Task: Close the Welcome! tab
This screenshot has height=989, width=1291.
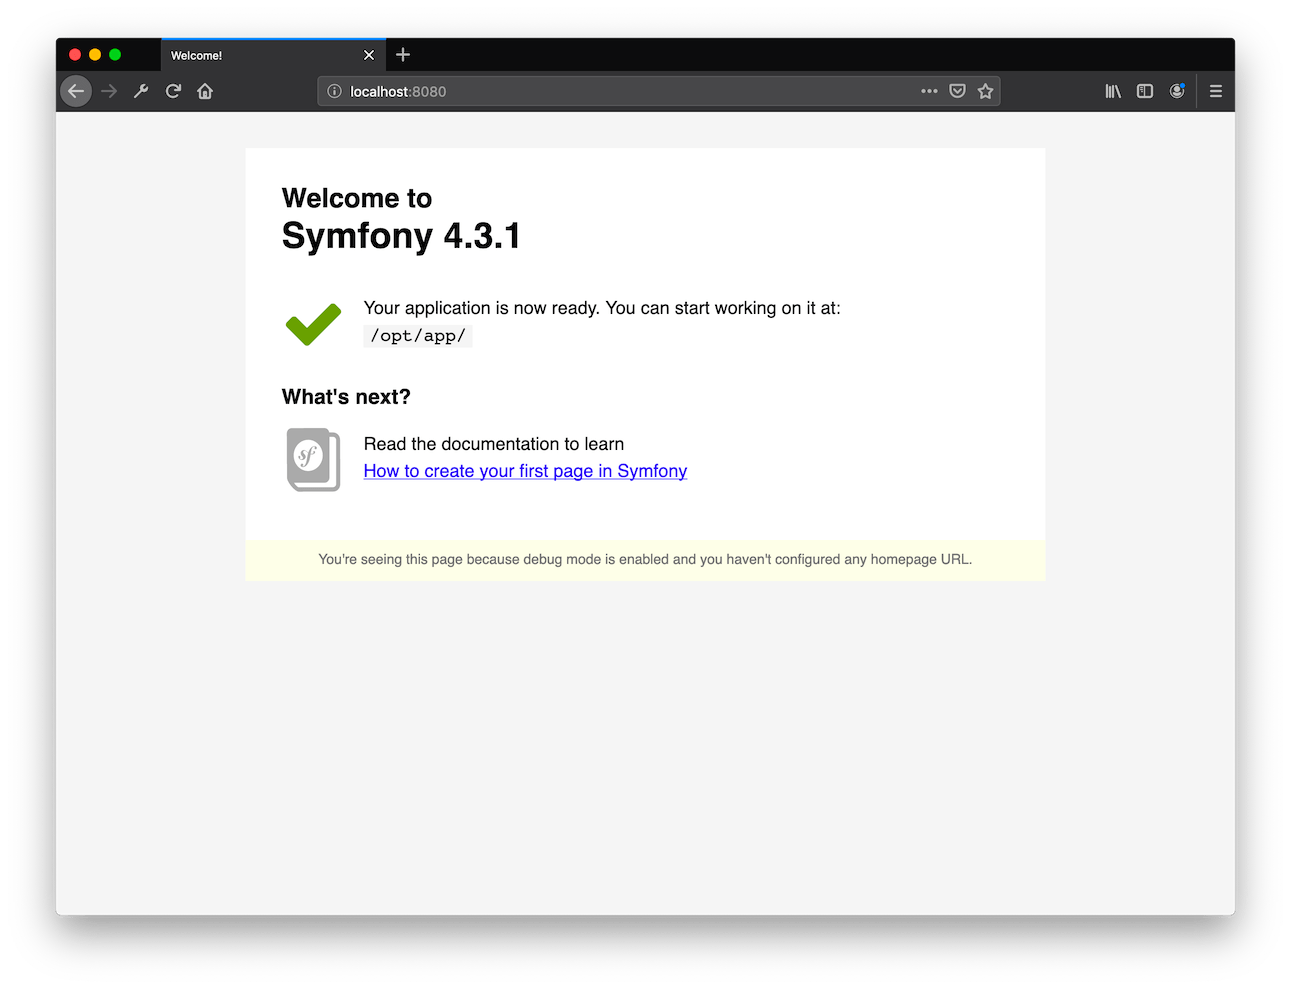Action: 369,55
